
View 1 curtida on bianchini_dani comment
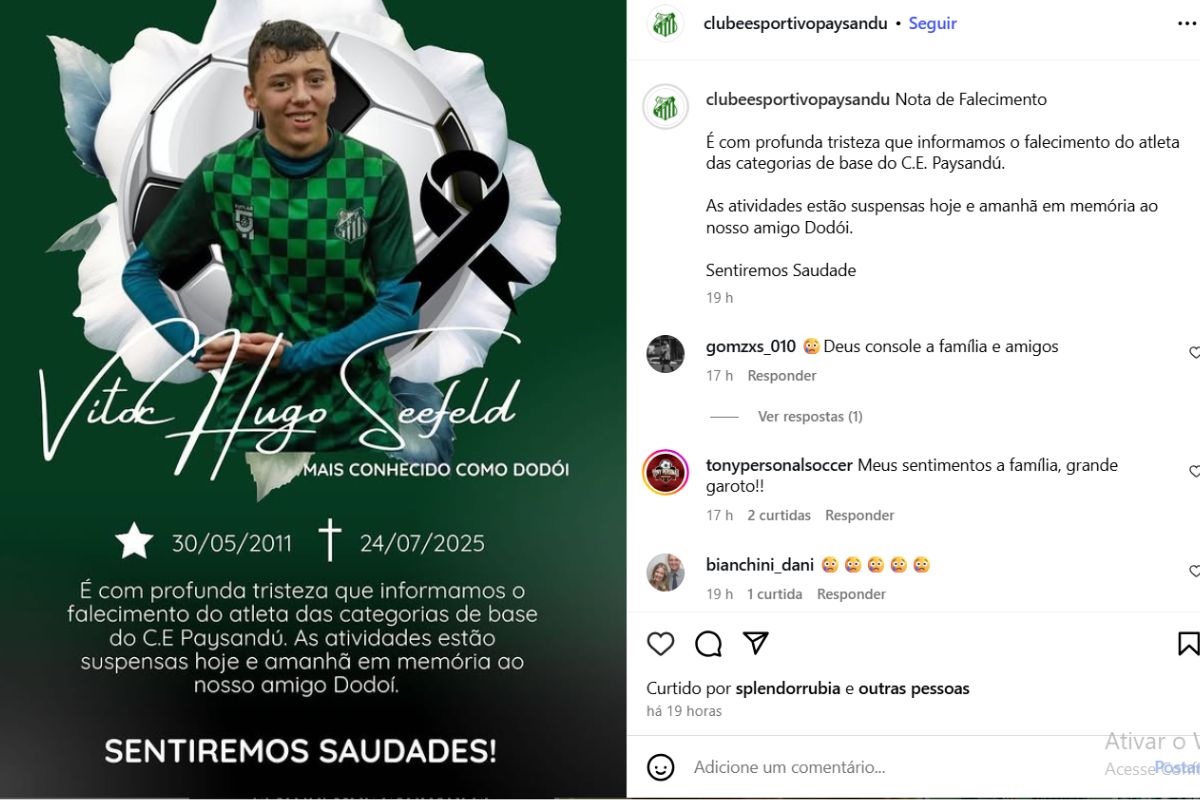(775, 594)
